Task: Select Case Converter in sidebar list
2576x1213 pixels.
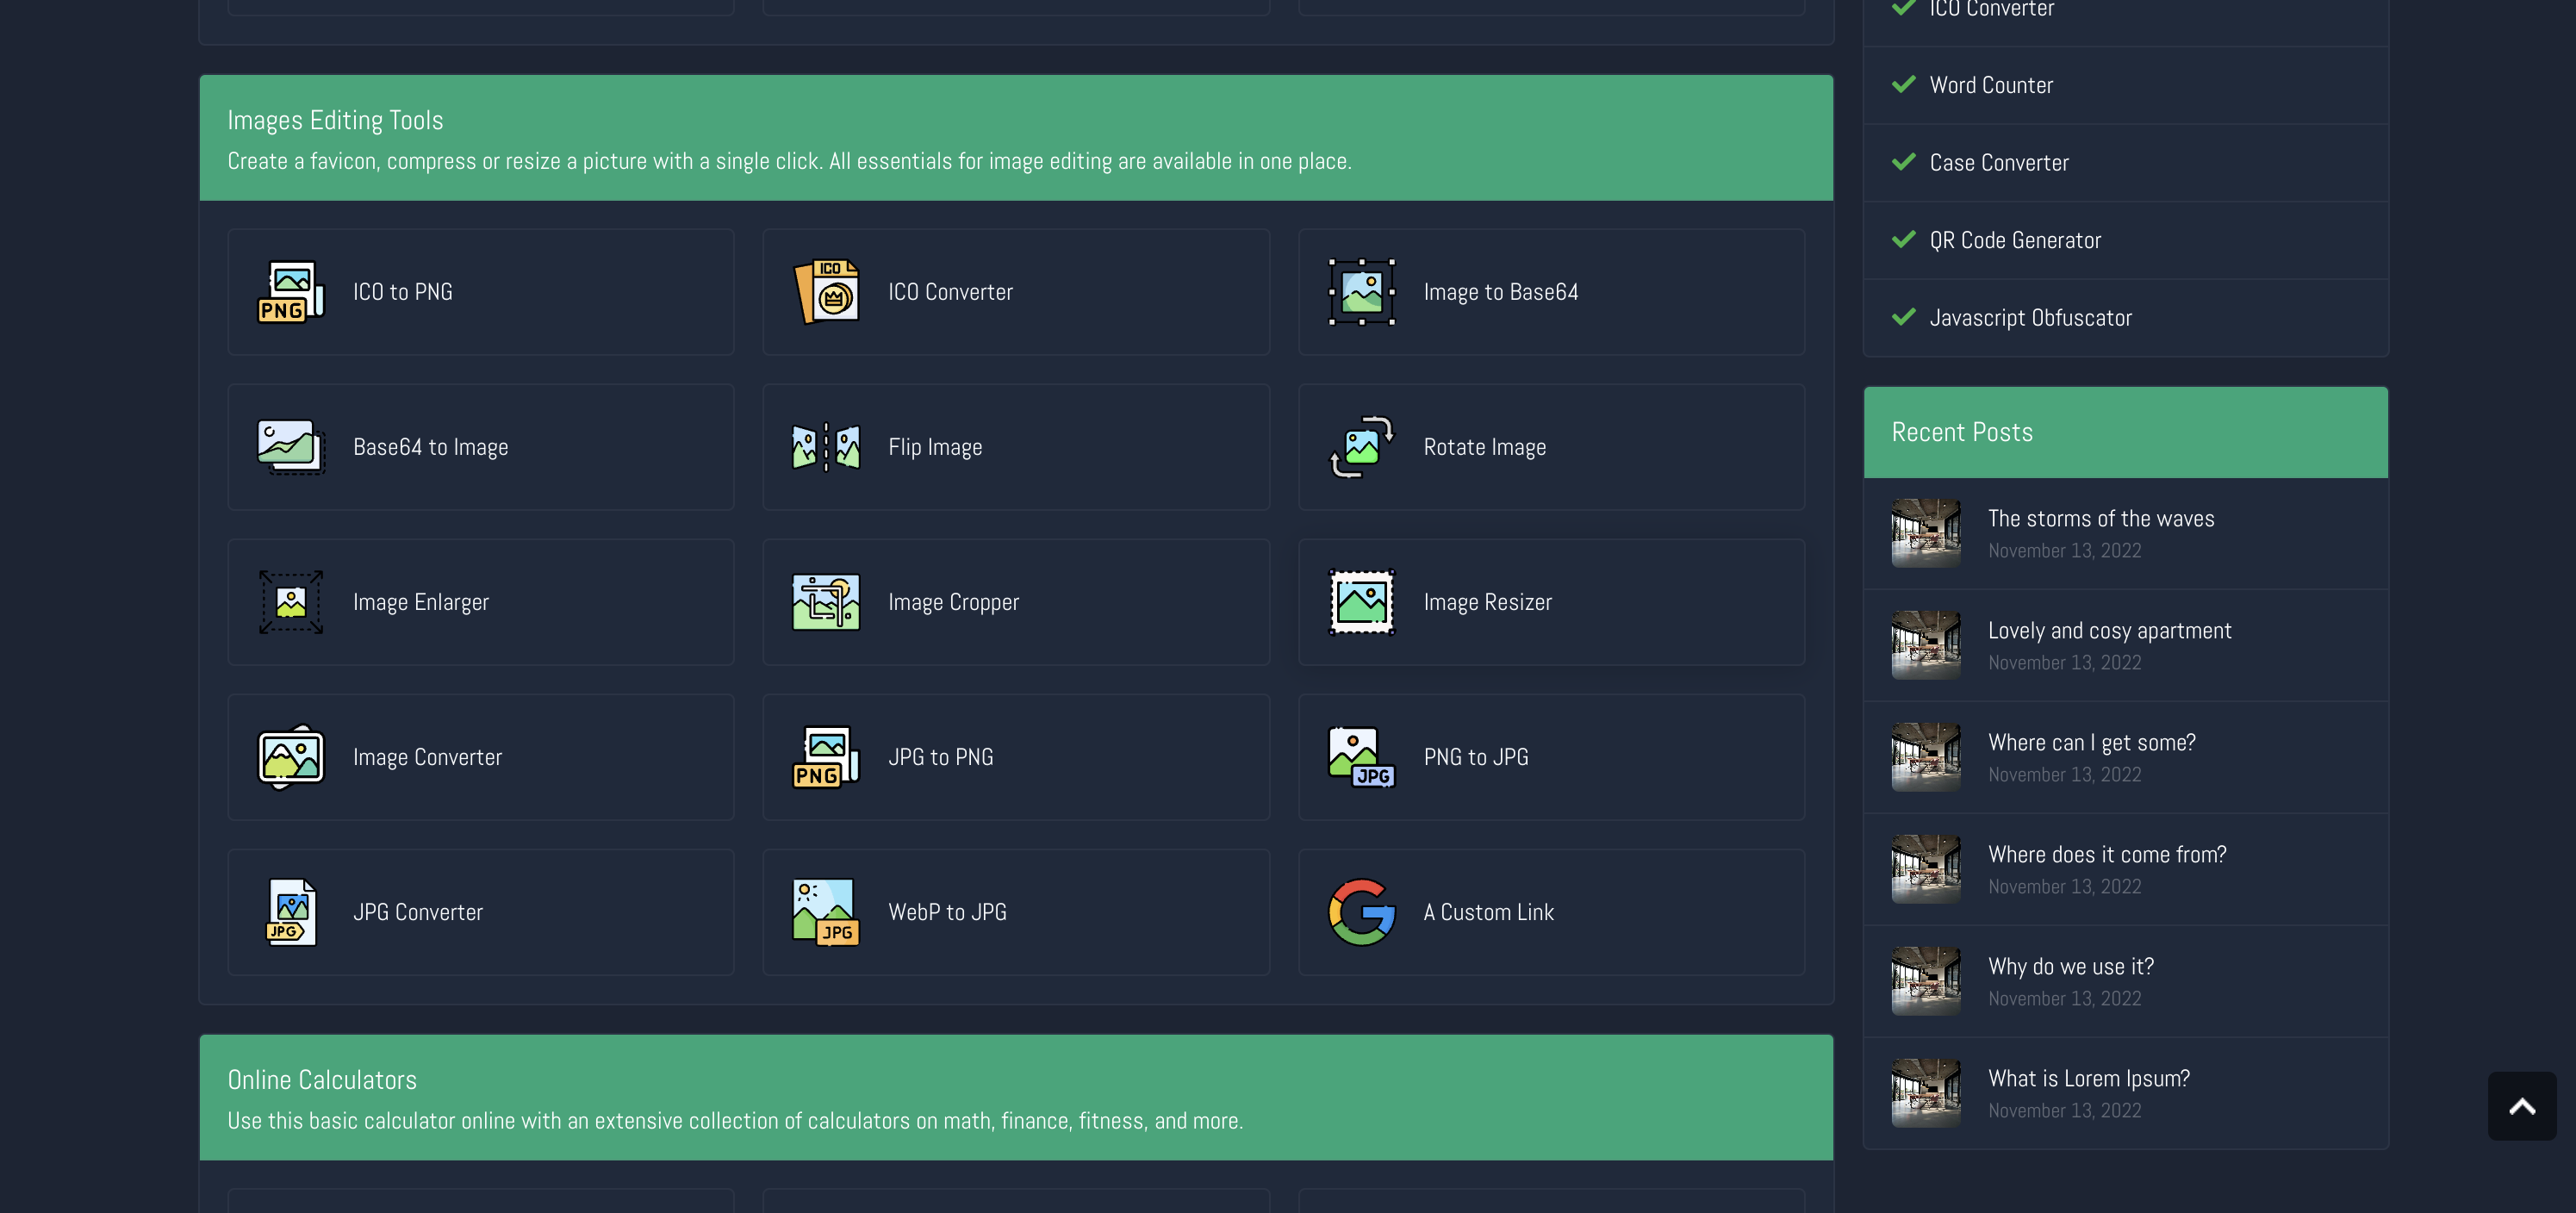Action: (x=1999, y=163)
